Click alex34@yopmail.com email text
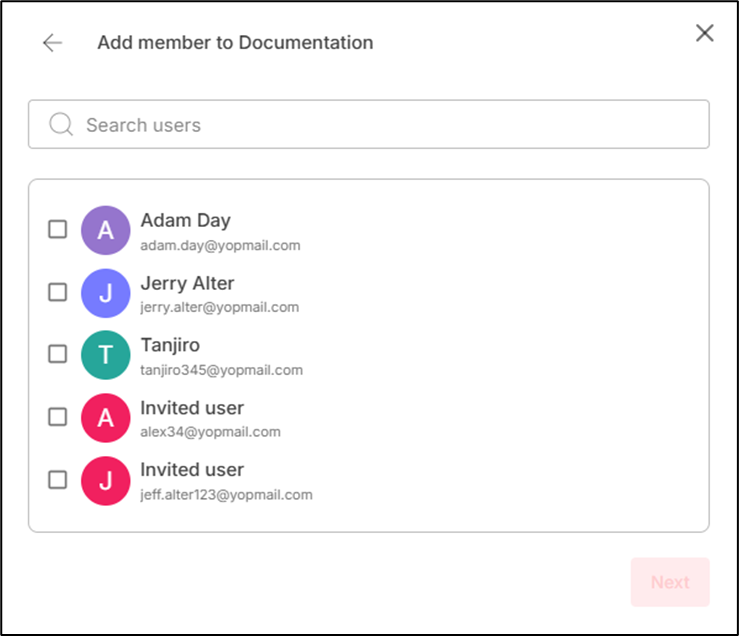This screenshot has width=739, height=636. 210,432
